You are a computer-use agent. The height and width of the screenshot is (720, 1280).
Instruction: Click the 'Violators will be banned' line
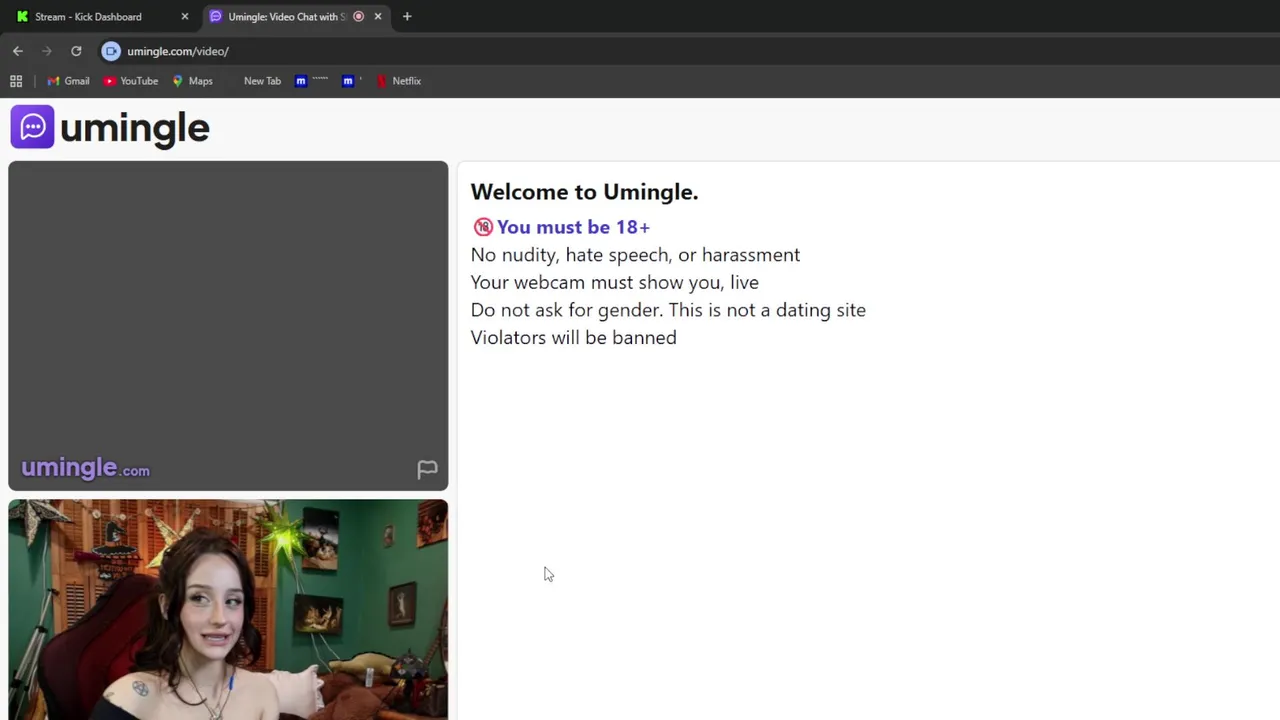click(x=574, y=338)
